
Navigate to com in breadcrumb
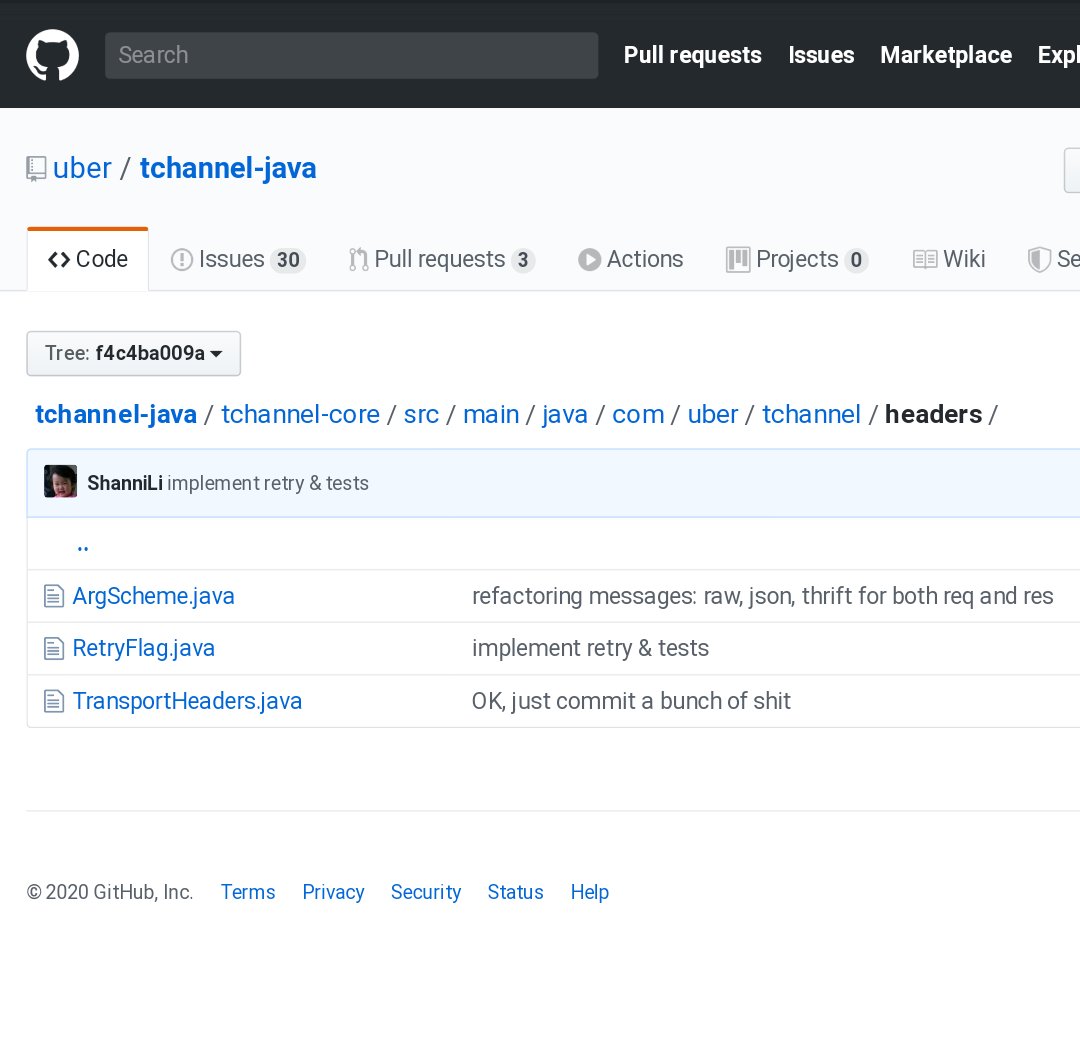(638, 415)
